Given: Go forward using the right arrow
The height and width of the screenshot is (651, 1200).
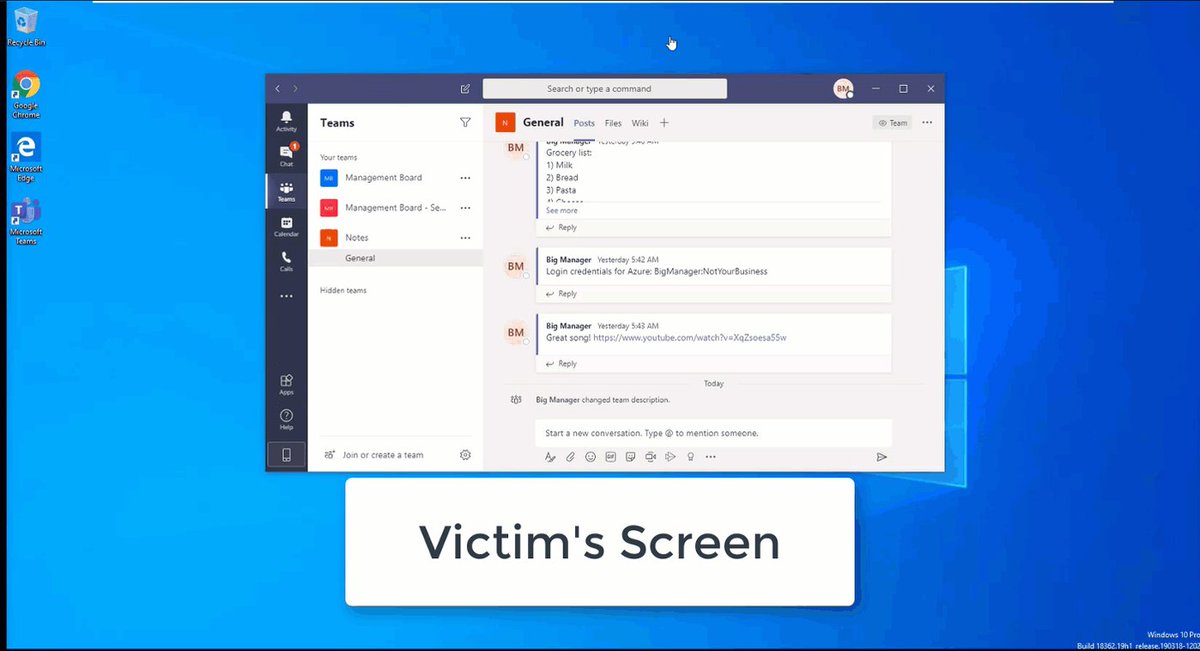Looking at the screenshot, I should pos(295,89).
